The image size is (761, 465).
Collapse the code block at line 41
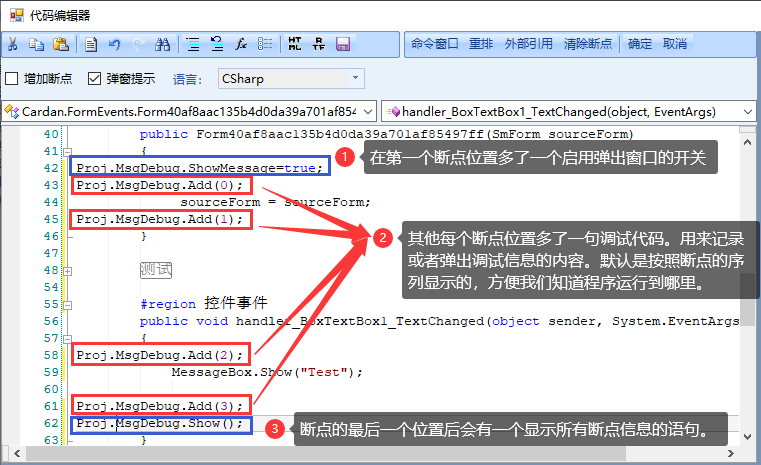pyautogui.click(x=68, y=152)
